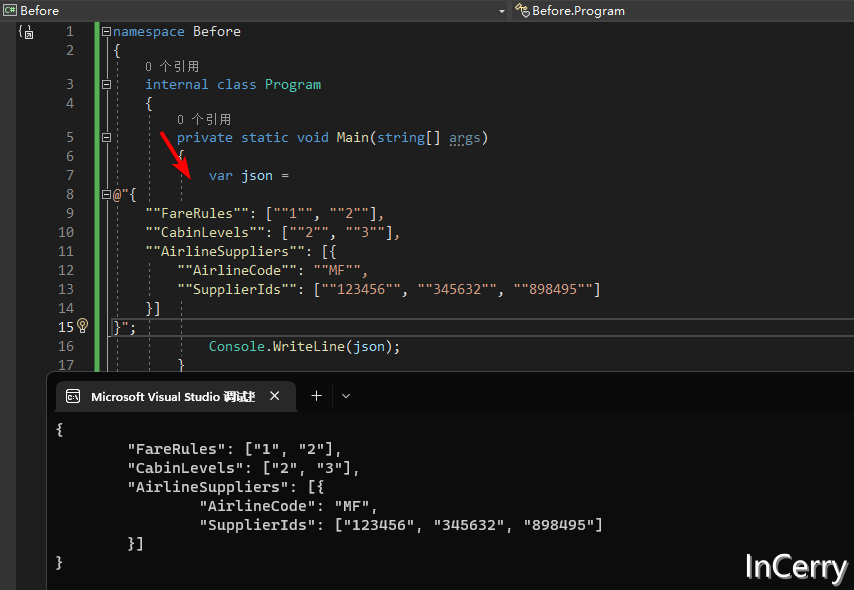Collapse the JSON raw string region on line 8

point(106,194)
